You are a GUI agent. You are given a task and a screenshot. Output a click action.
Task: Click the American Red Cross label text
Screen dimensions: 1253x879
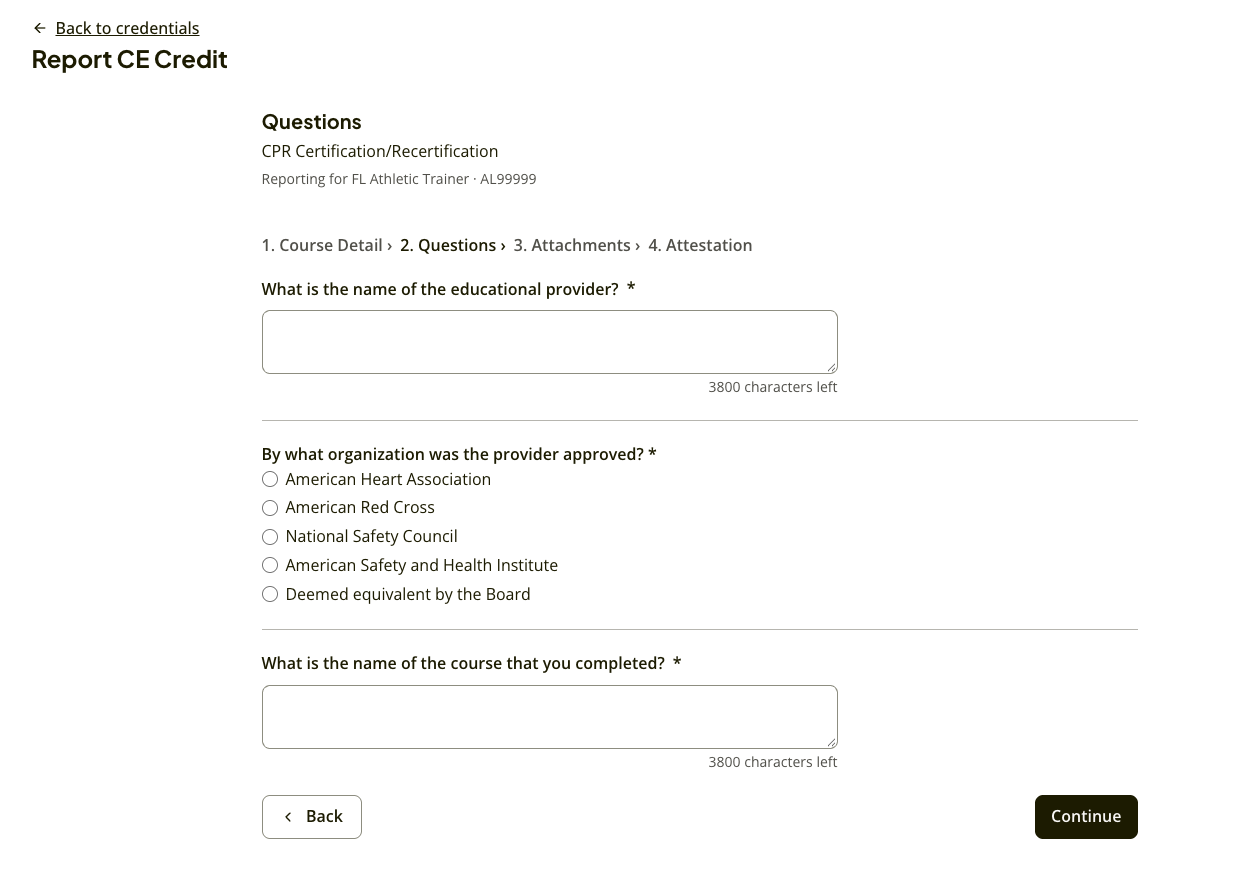point(360,508)
